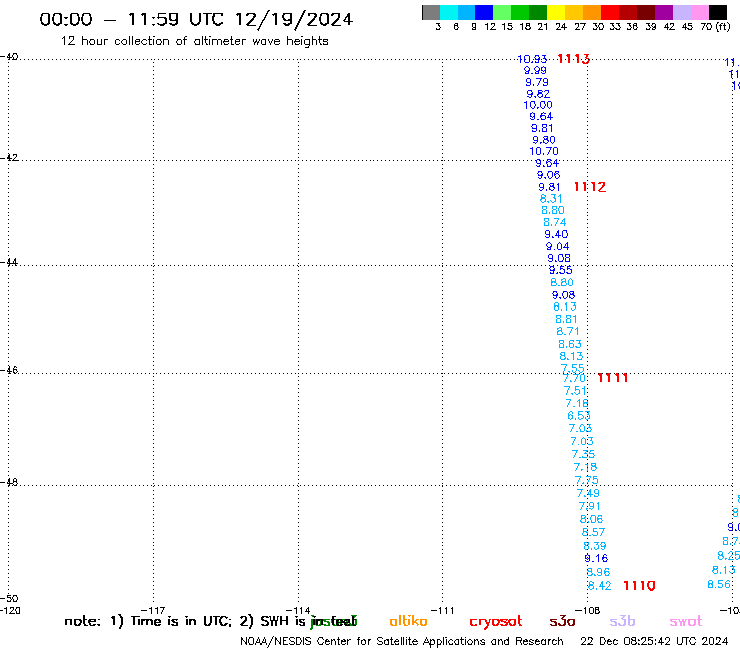Click the timestamp '22 Dec 08:25:42 UTC 2024'
740x650 pixels.
pyautogui.click(x=654, y=642)
